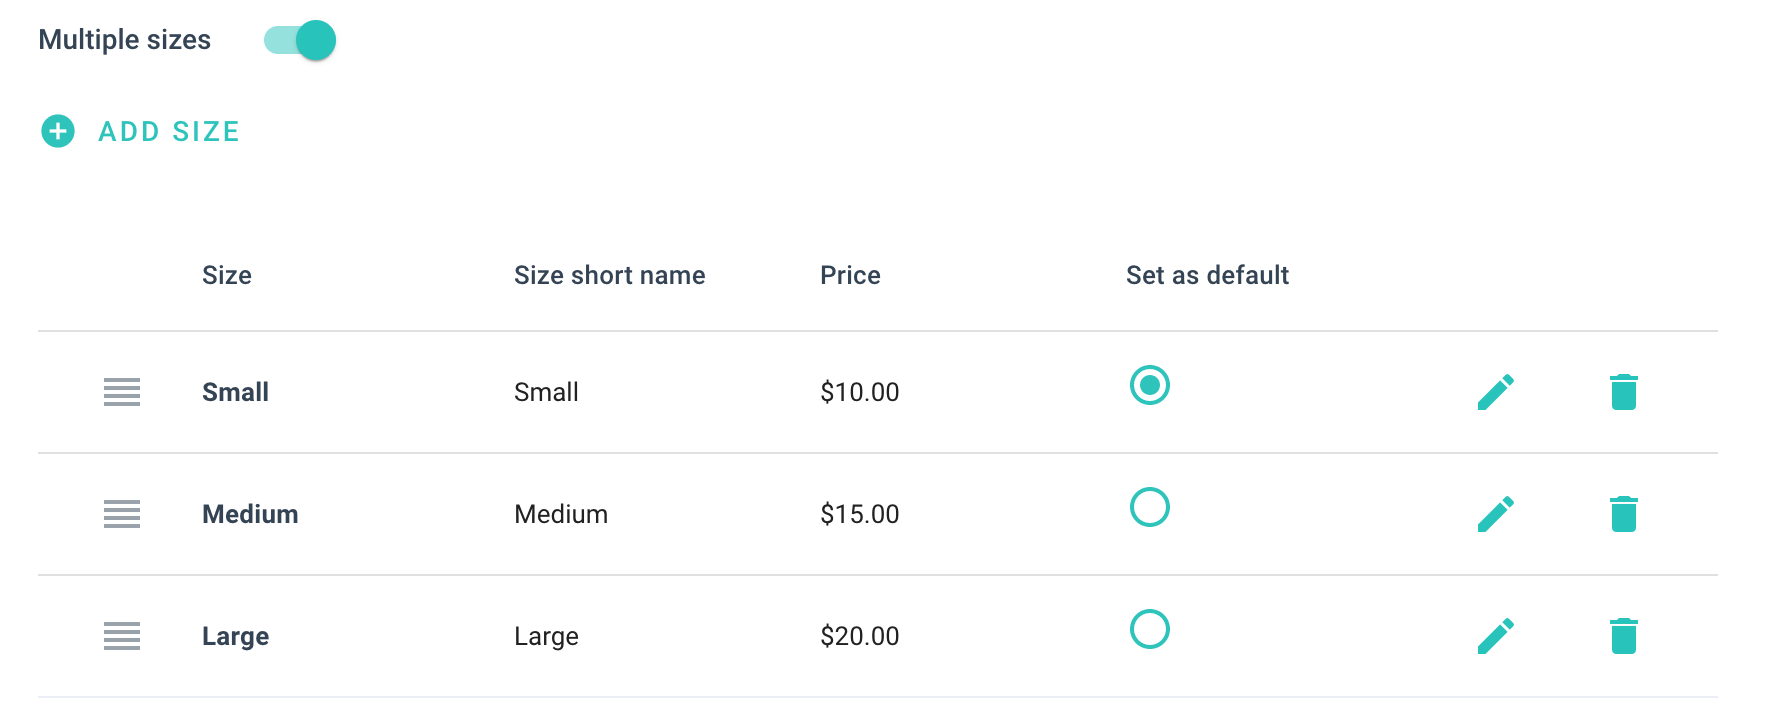Select the Small default radio button
Screen dimensions: 1786x728
1149,385
